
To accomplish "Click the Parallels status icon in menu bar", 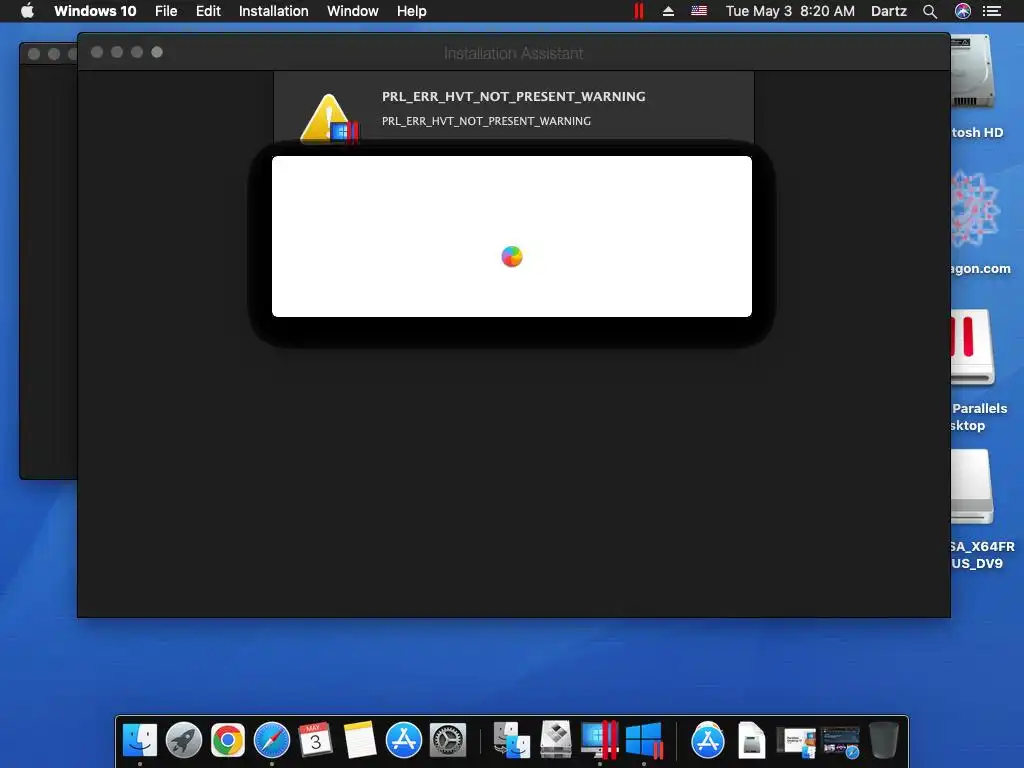I will 639,11.
